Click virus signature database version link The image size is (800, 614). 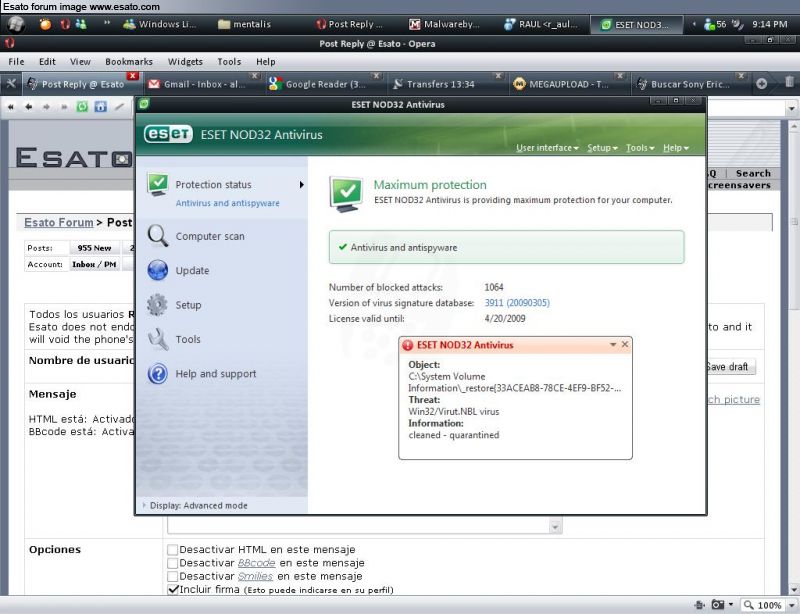[517, 303]
